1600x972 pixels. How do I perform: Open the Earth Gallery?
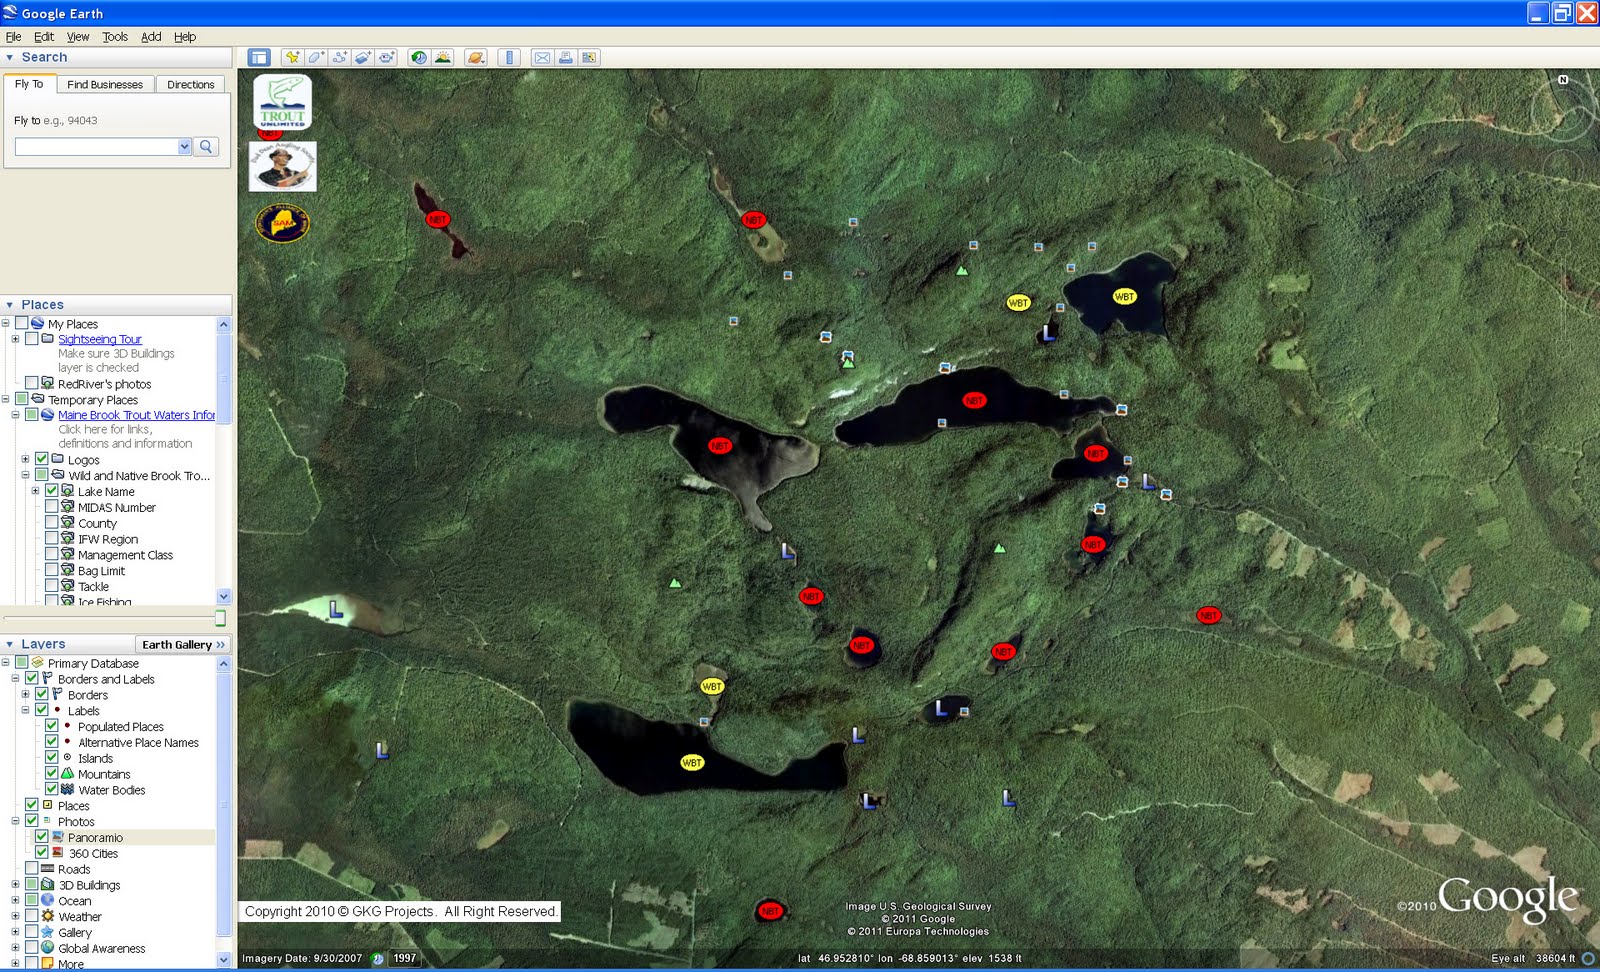(x=182, y=644)
